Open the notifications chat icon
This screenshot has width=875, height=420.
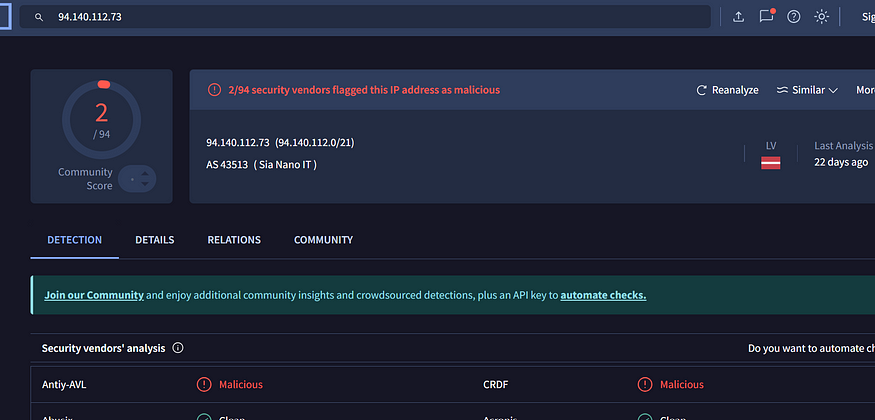[766, 17]
